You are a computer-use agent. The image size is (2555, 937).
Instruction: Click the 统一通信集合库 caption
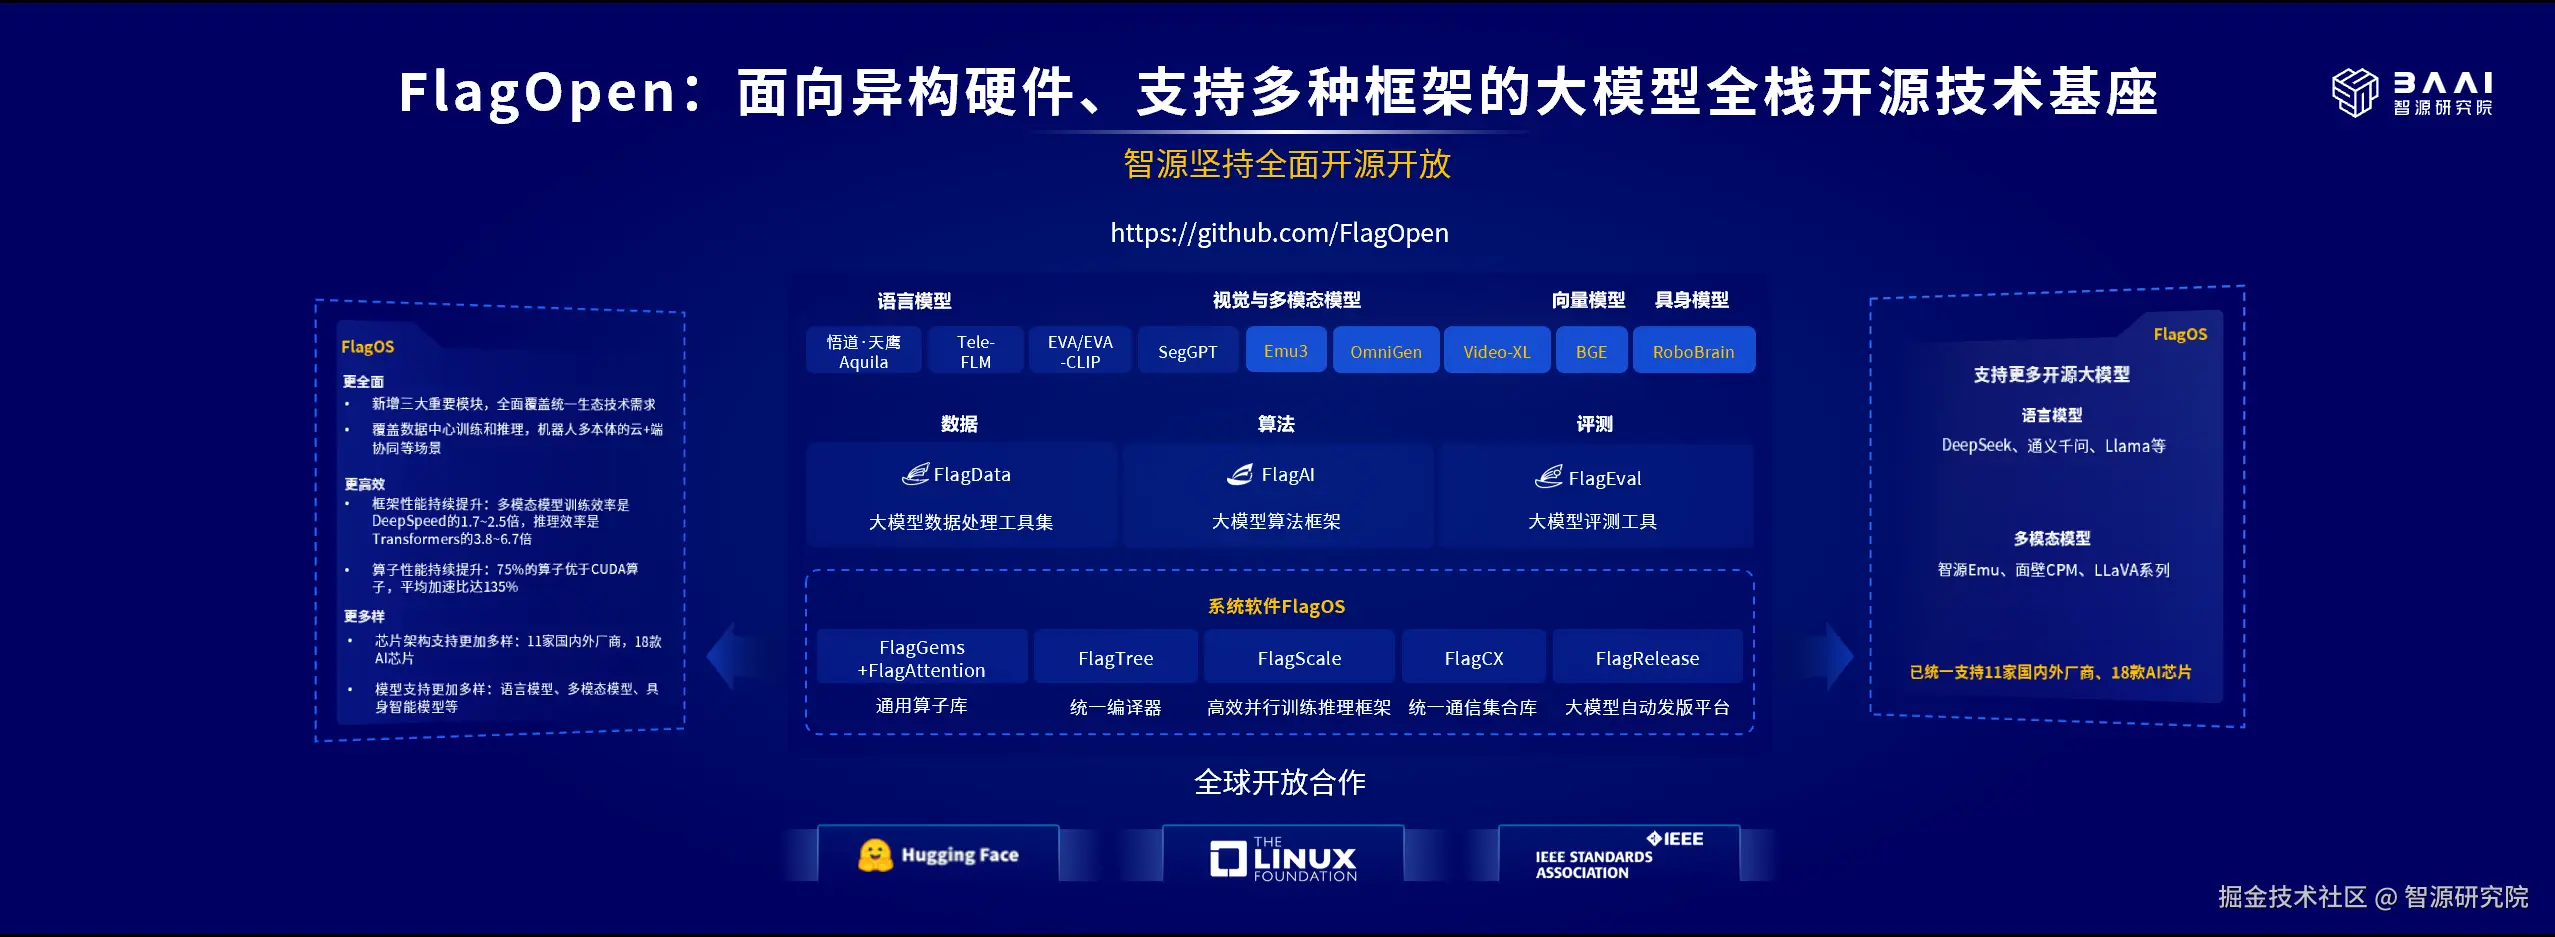(x=1472, y=707)
